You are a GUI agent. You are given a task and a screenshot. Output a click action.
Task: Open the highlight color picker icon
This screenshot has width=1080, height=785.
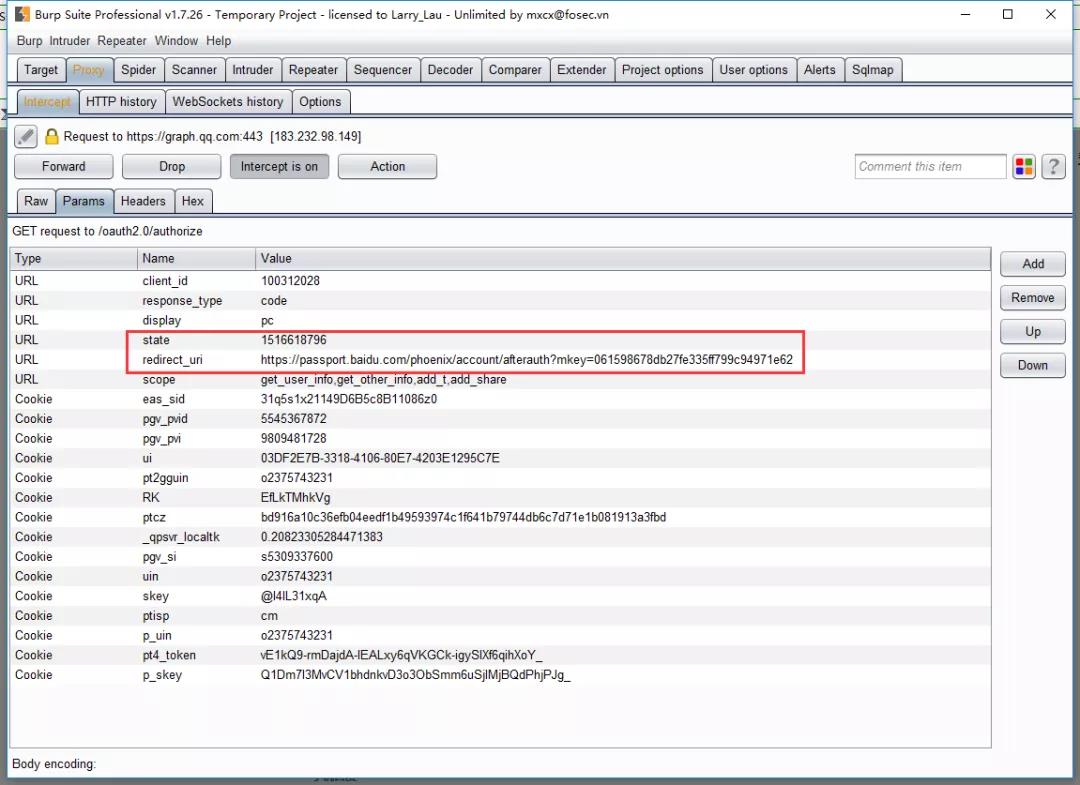click(1024, 167)
